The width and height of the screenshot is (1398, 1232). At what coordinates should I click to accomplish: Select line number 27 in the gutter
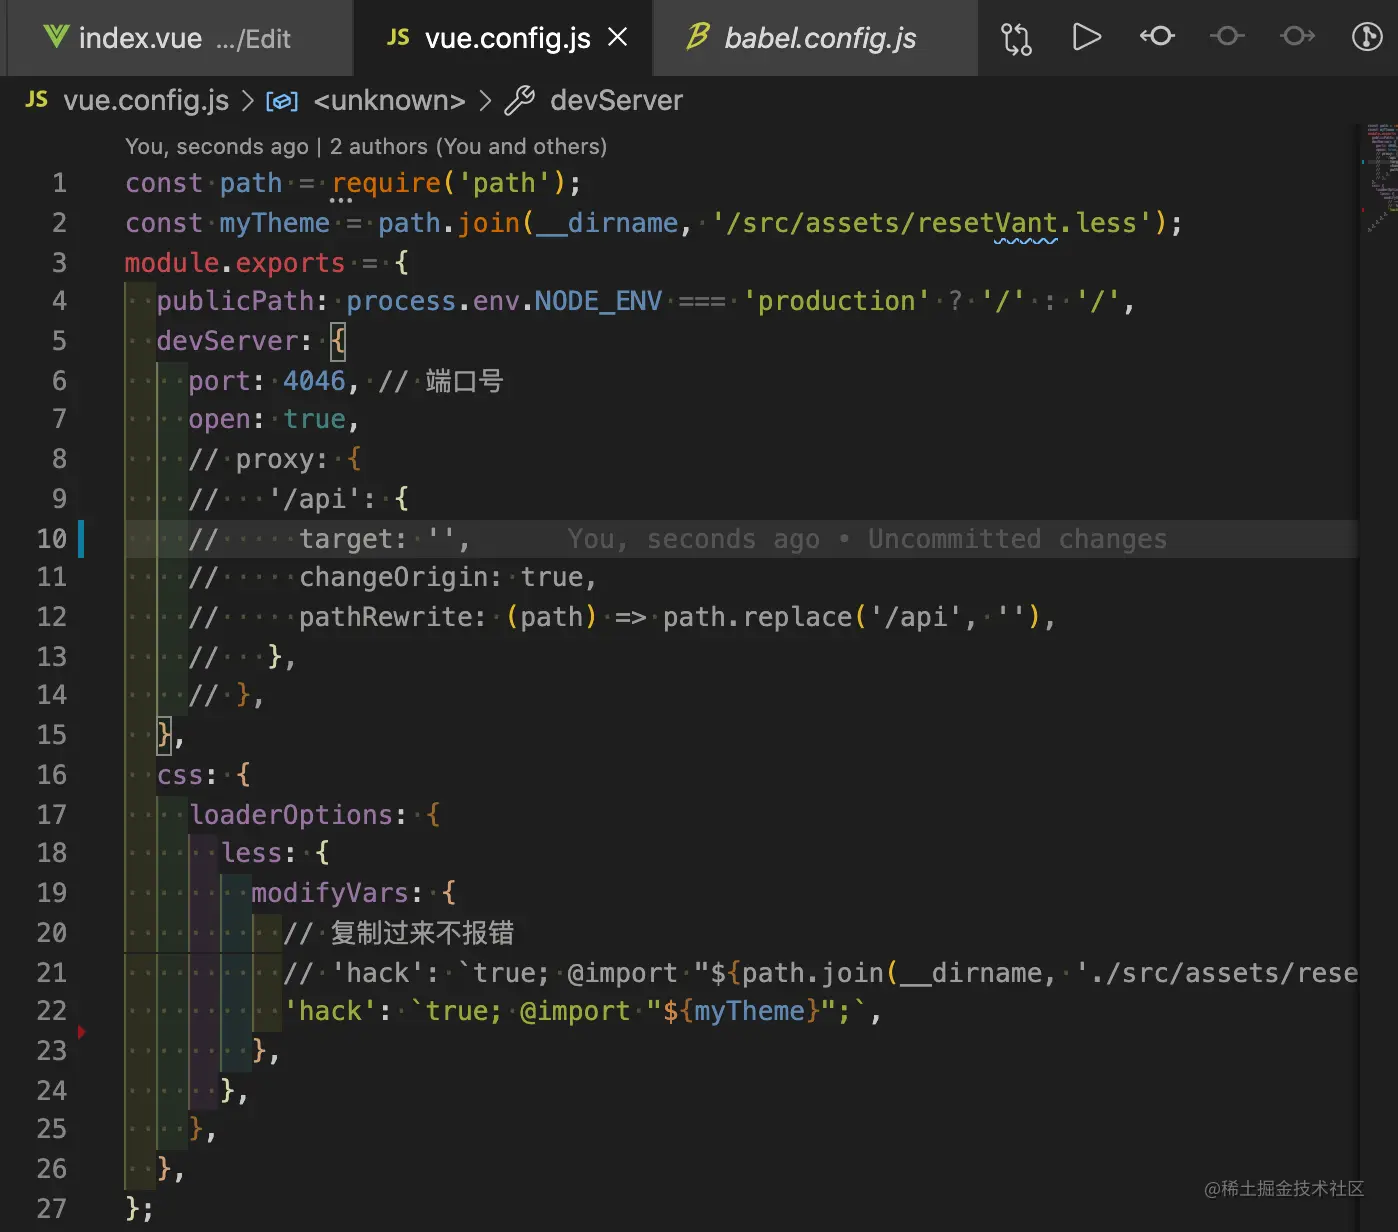(x=51, y=1209)
